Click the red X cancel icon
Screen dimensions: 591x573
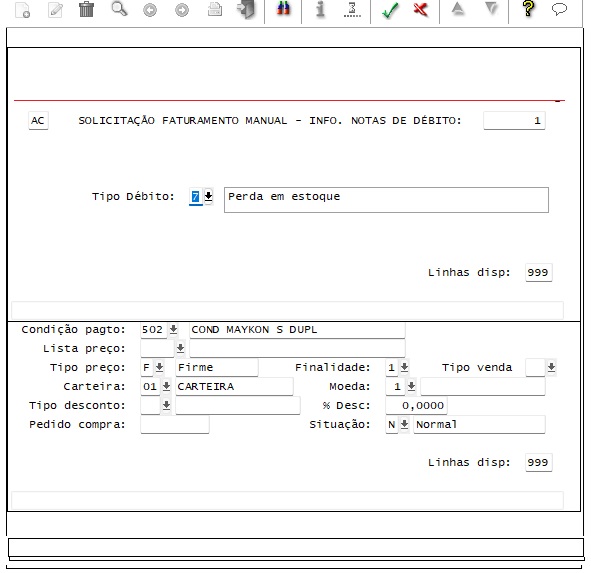(421, 9)
